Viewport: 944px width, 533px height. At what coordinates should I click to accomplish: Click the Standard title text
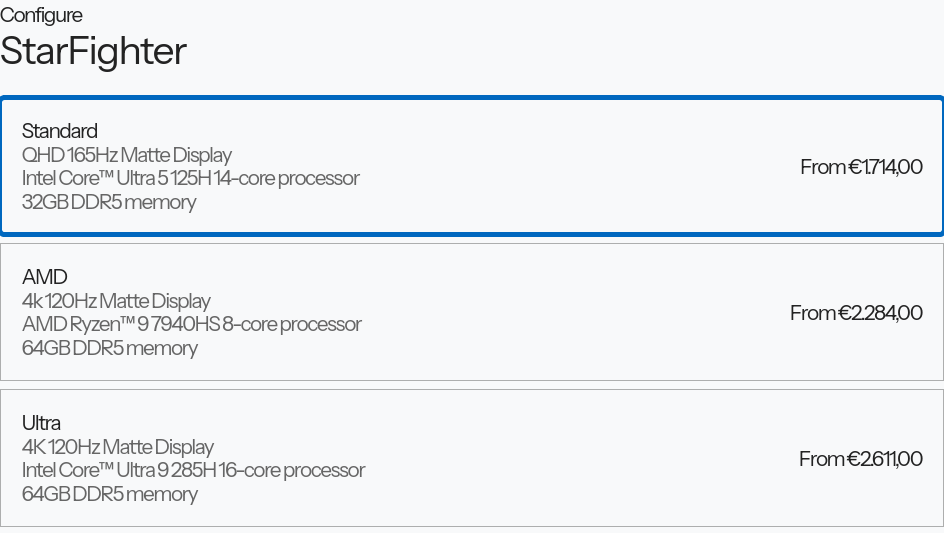click(x=60, y=131)
